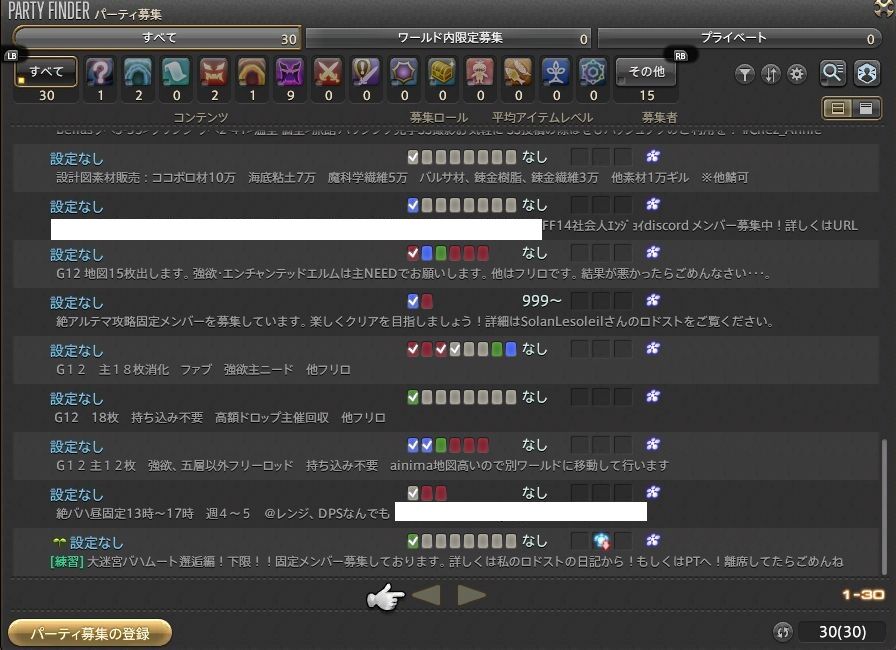Open listing 絶バハ昼固定13時~17時
This screenshot has height=650, width=896.
tap(446, 503)
